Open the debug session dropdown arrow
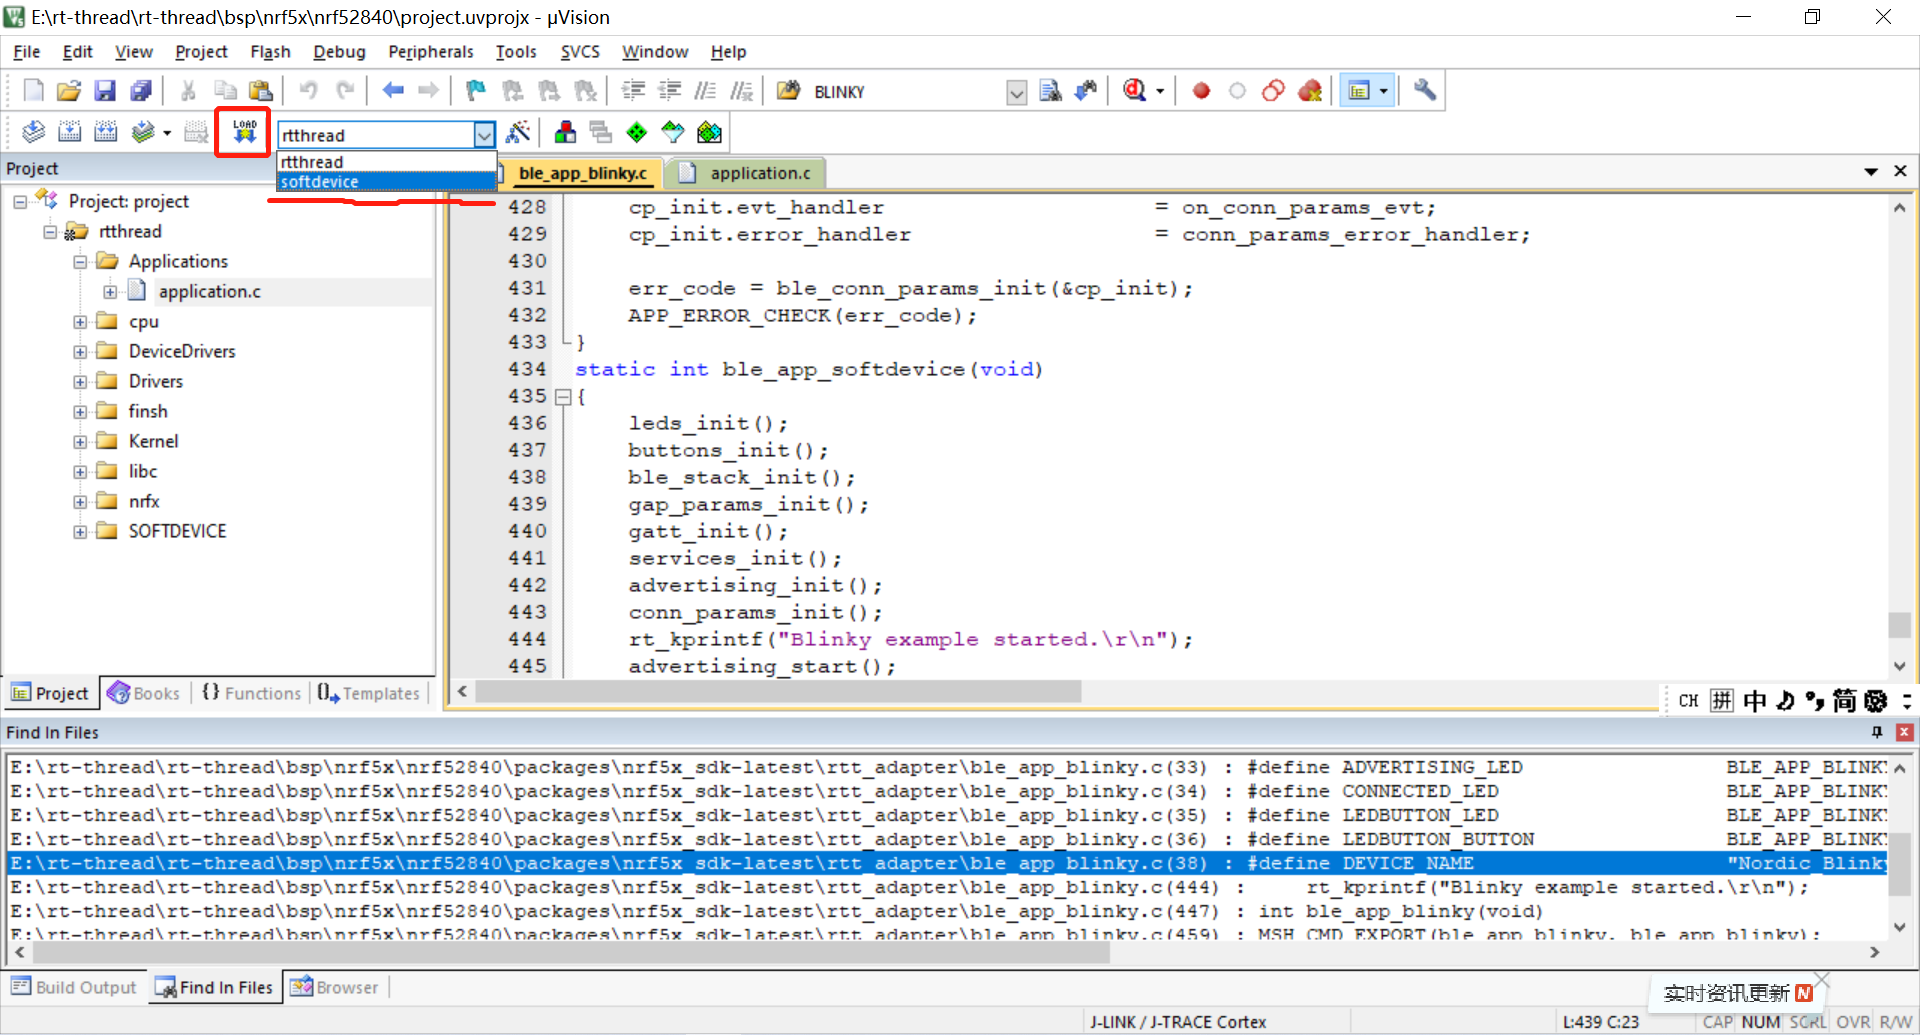Viewport: 1920px width, 1035px height. 1160,92
